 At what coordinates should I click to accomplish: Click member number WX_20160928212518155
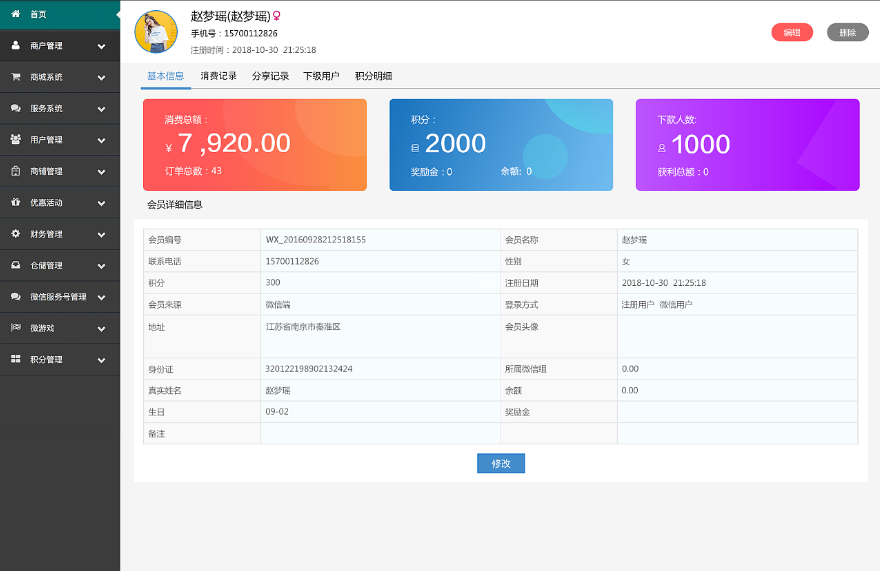[x=315, y=240]
